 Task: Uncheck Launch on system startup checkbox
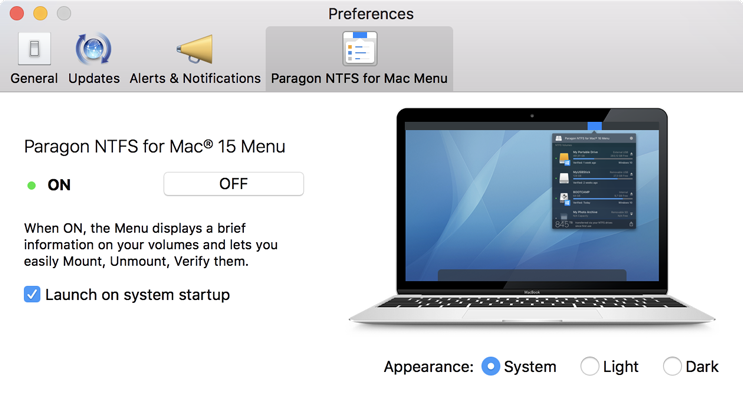pos(32,294)
